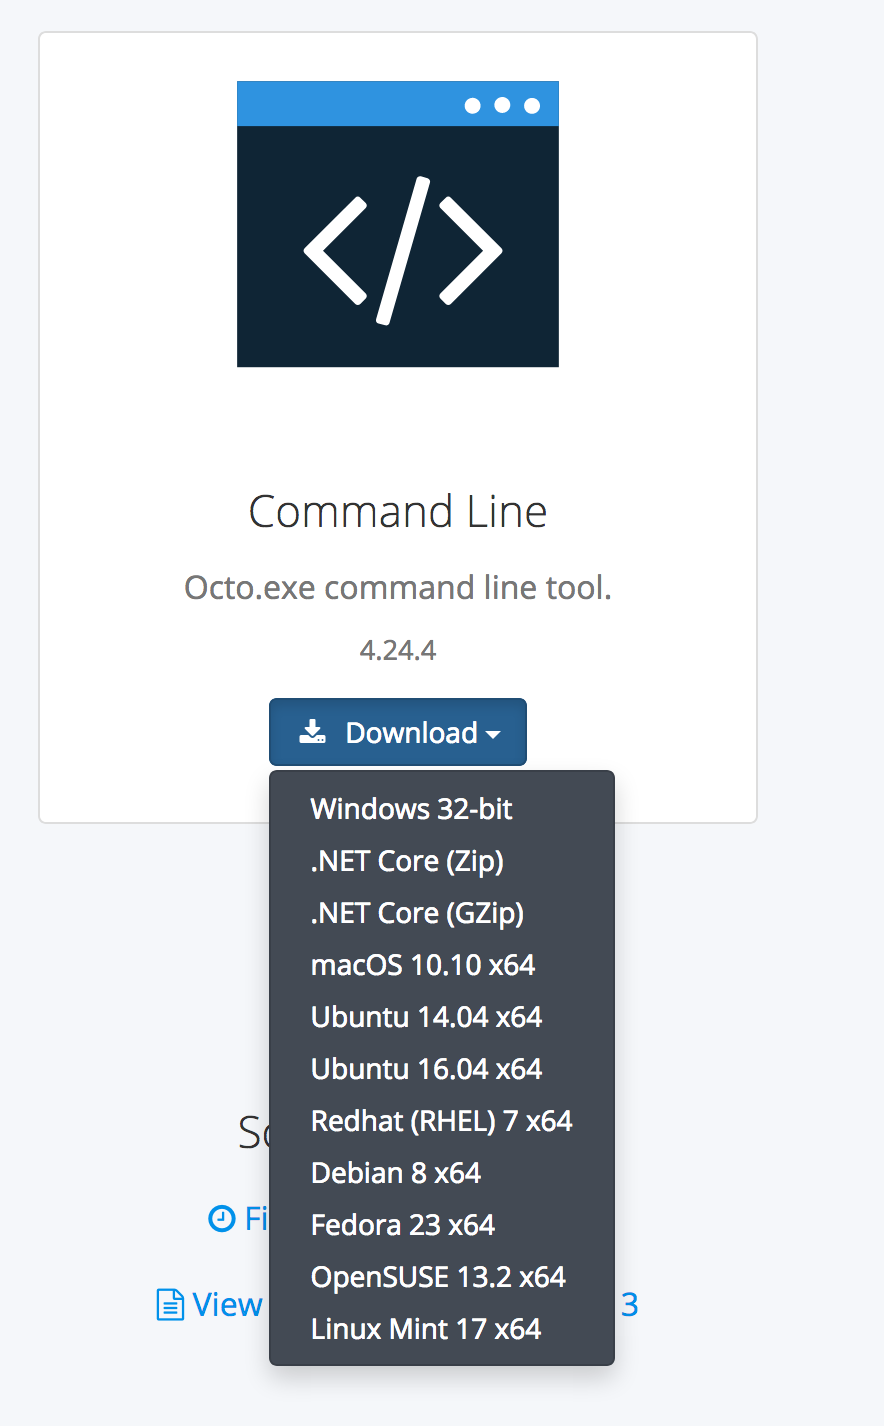The image size is (884, 1426).
Task: Click the version number 4.24.4 text
Action: (x=397, y=650)
